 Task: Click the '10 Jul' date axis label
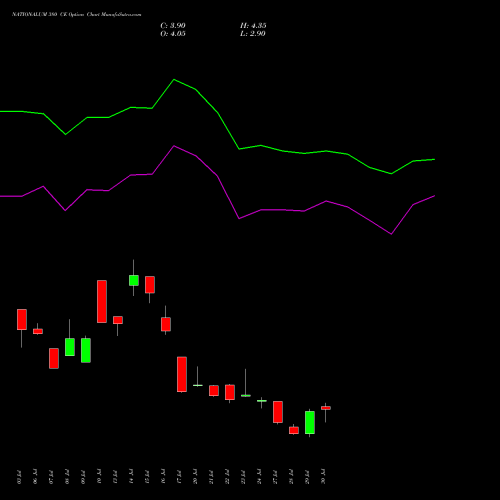click(99, 477)
